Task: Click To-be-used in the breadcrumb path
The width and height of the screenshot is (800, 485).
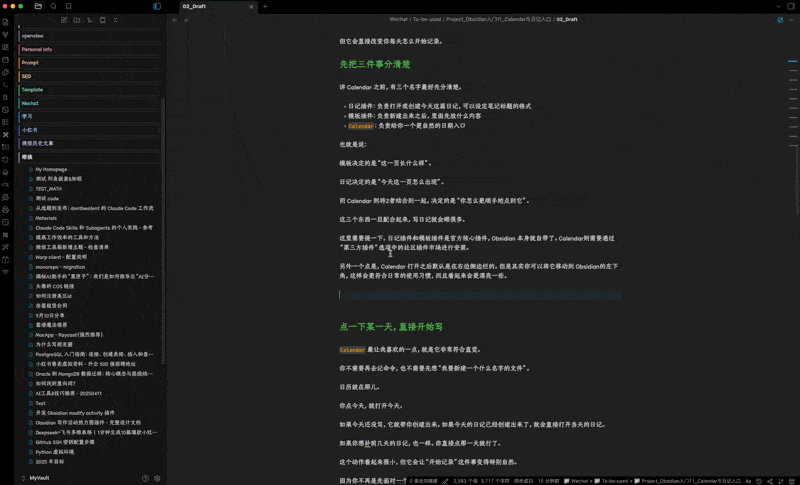Action: (x=427, y=19)
